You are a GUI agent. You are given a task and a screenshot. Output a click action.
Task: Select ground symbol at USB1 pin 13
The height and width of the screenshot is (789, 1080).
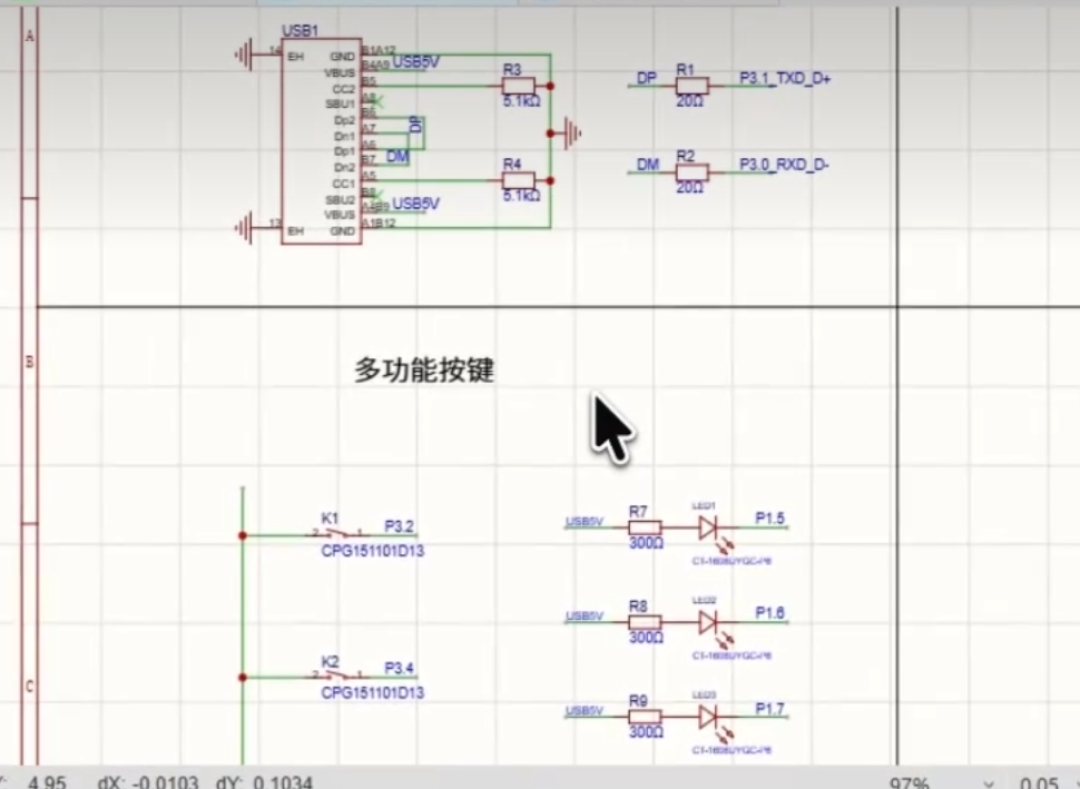(244, 227)
